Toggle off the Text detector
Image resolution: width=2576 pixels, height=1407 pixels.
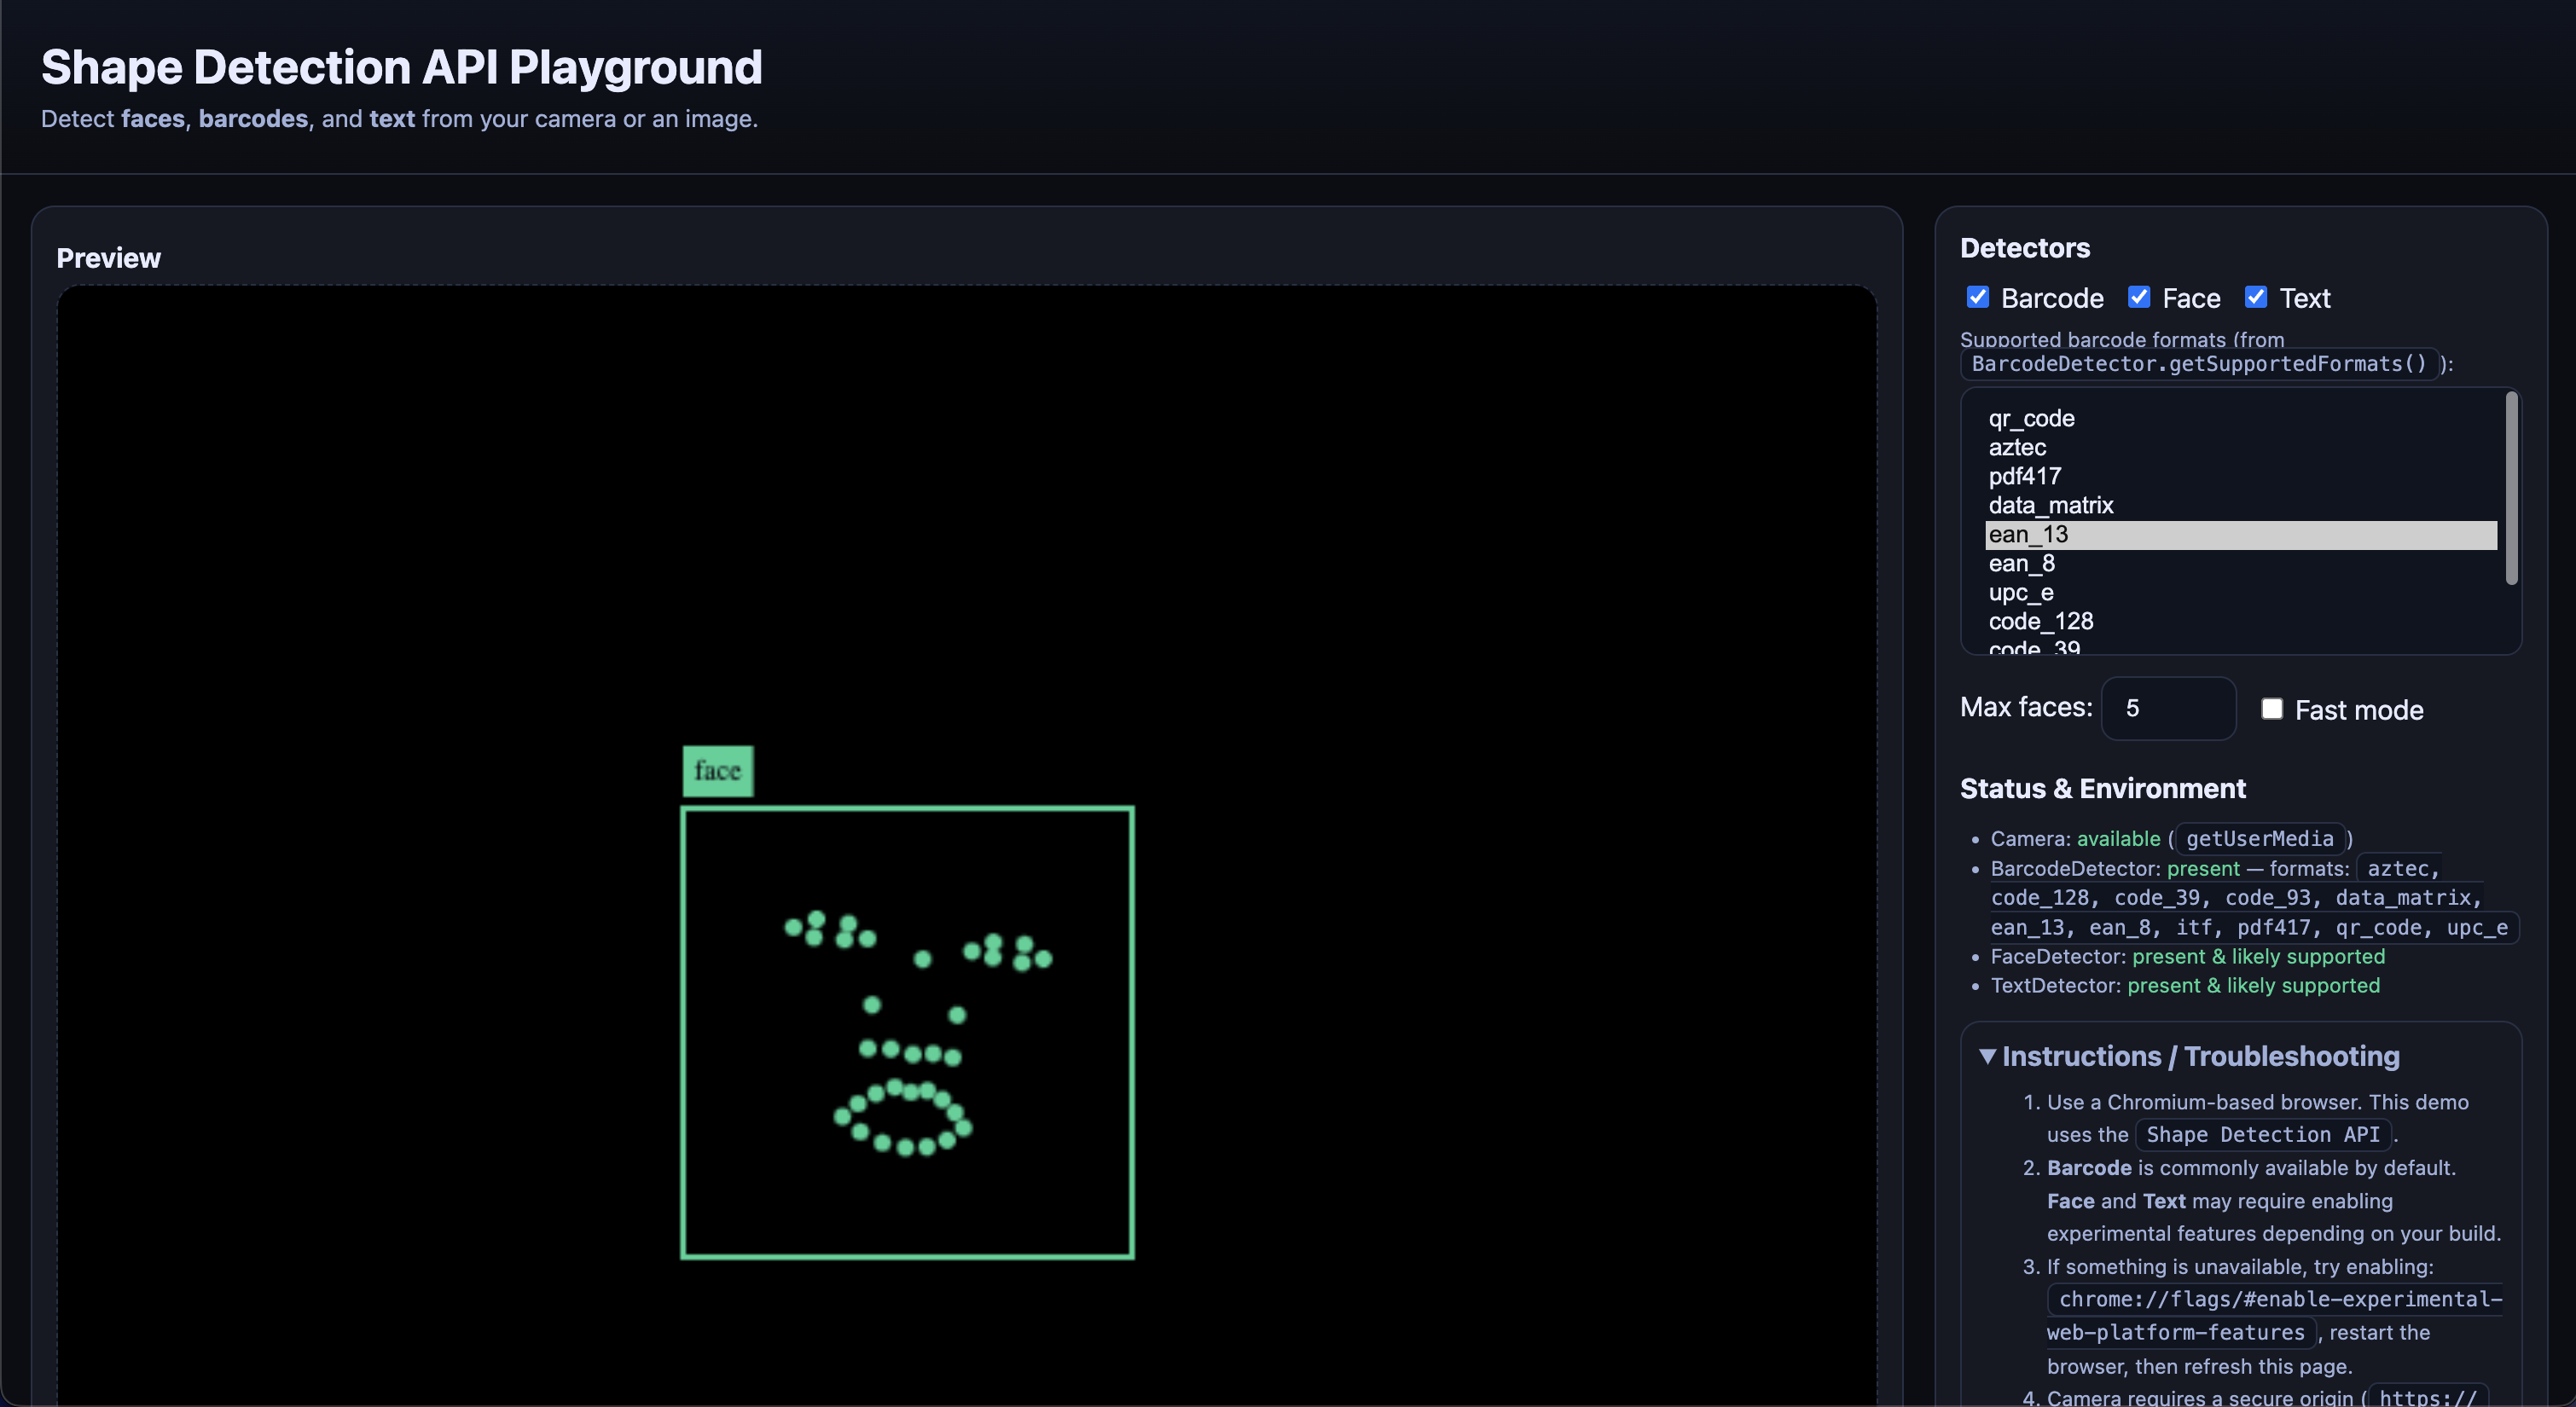tap(2256, 297)
